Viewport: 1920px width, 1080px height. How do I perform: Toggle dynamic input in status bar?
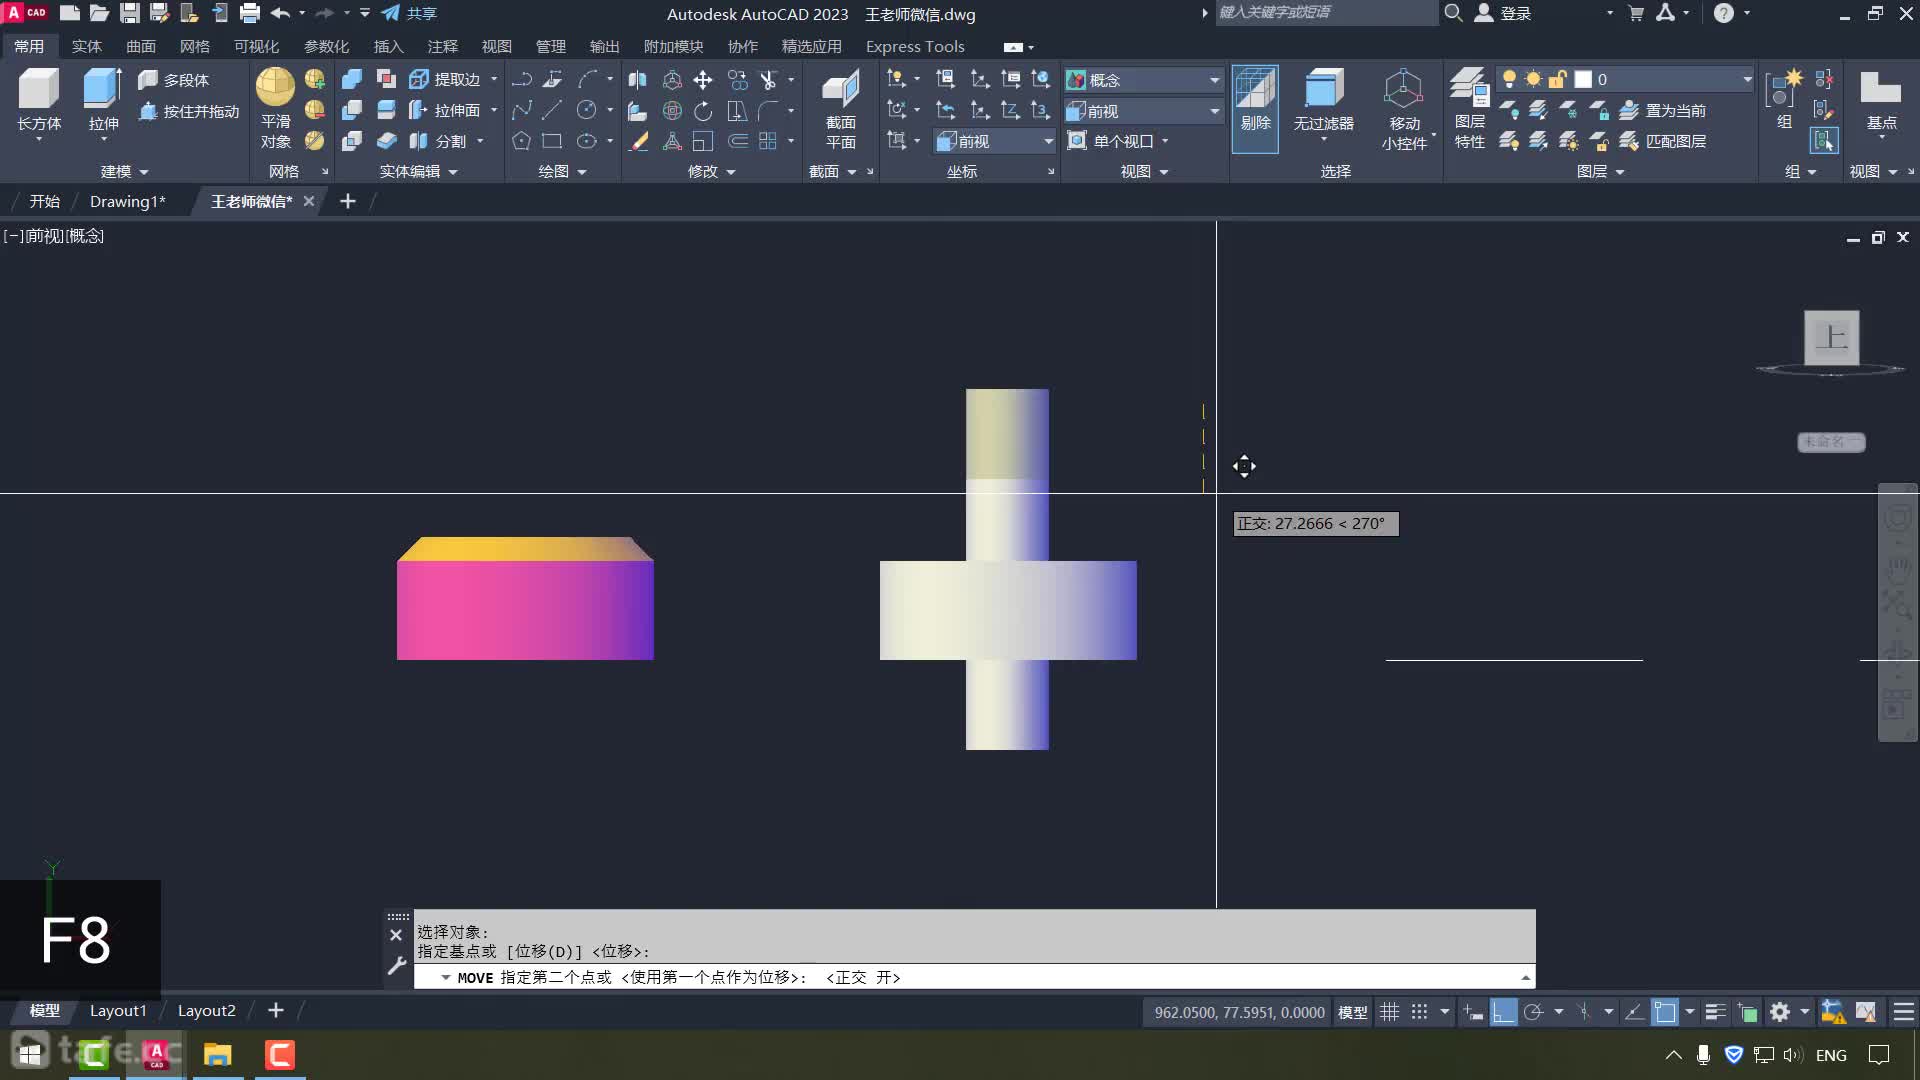pos(1473,1012)
